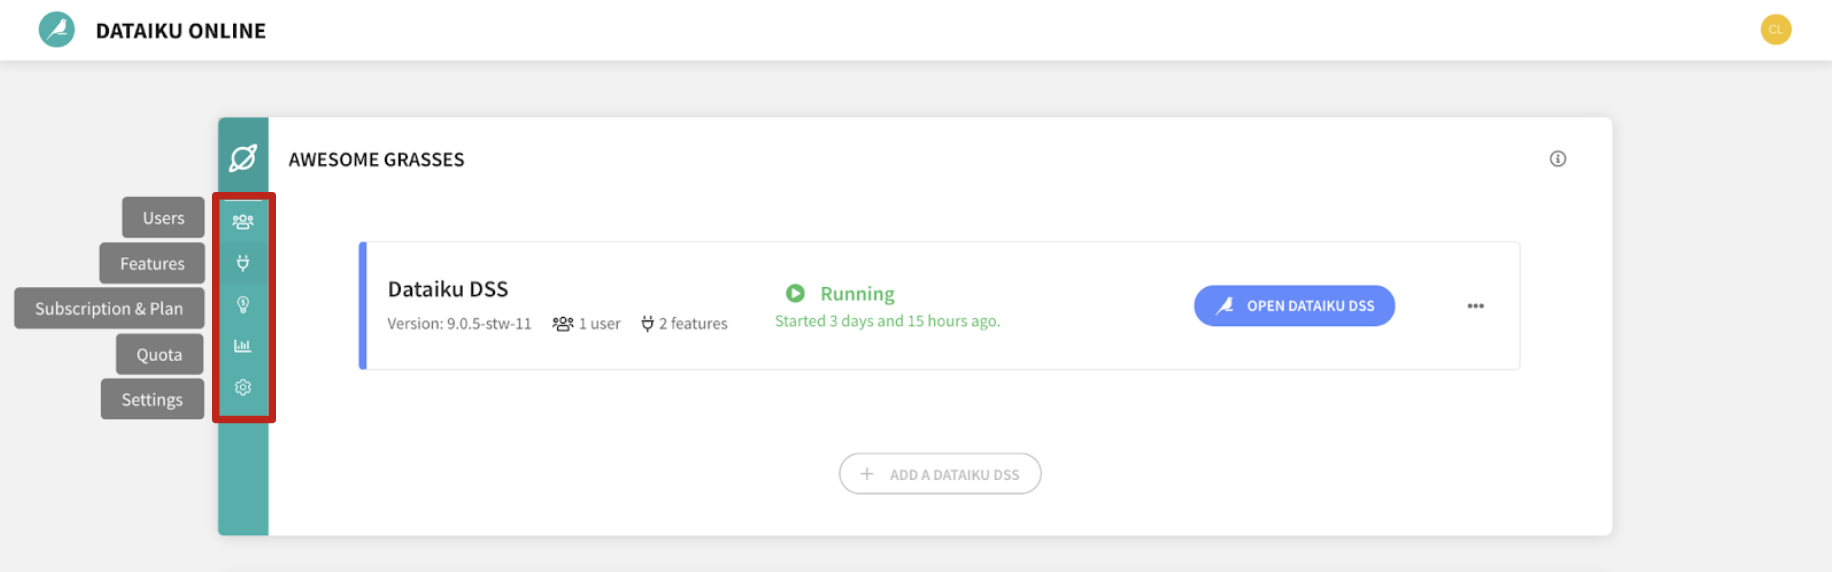Click the Quota tooltip label
Viewport: 1832px width, 572px height.
coord(159,354)
